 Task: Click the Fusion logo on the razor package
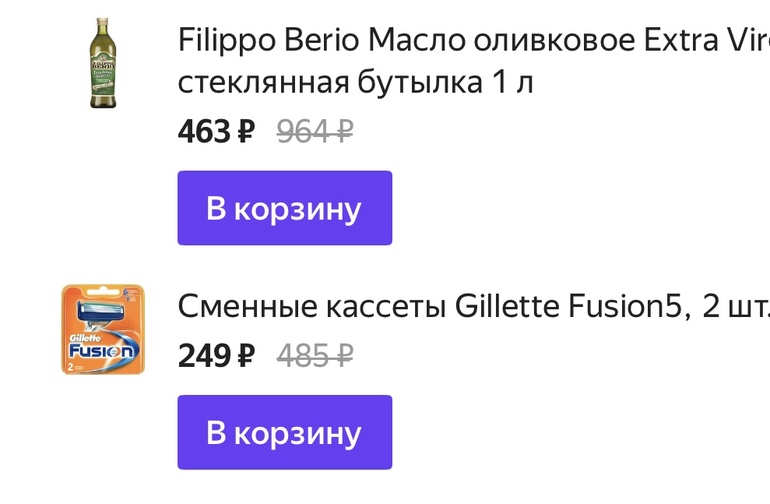pos(102,351)
